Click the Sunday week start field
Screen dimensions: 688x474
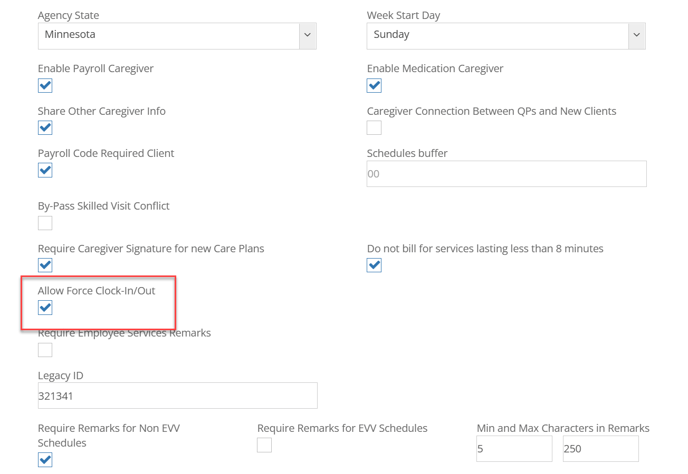tap(498, 36)
